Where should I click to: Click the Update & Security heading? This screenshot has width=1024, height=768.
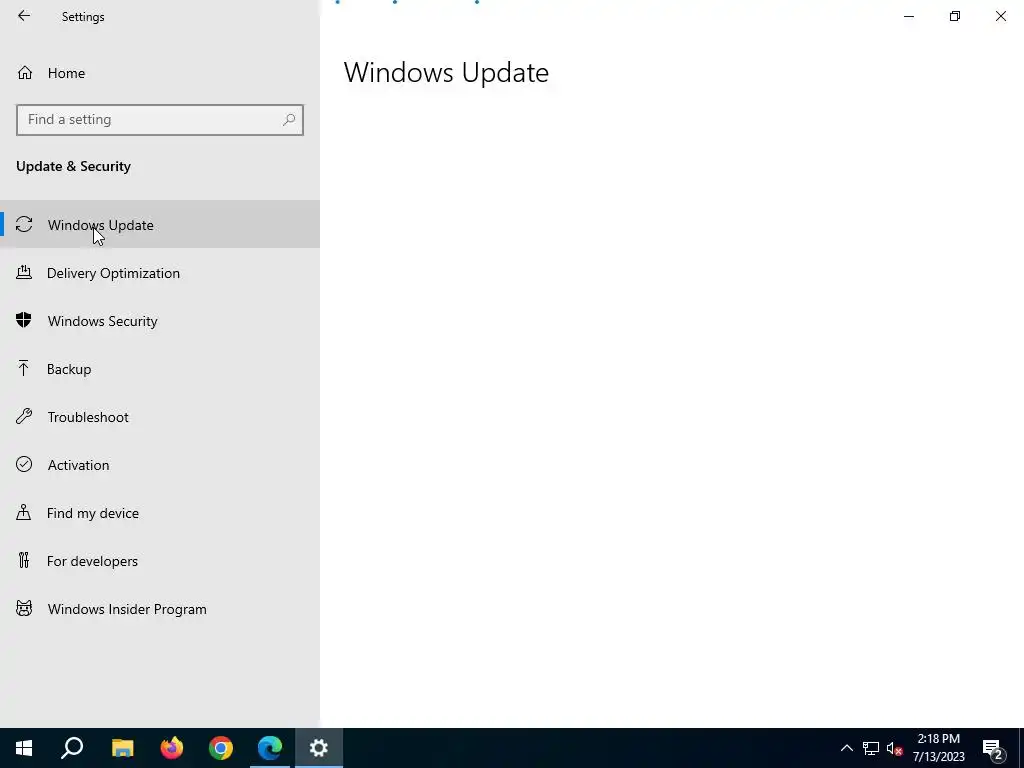coord(74,166)
